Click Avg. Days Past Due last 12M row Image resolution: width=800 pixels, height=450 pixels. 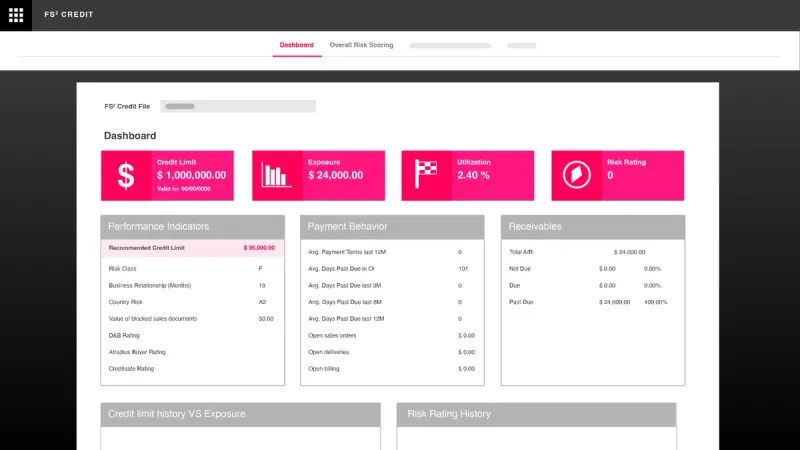point(392,318)
